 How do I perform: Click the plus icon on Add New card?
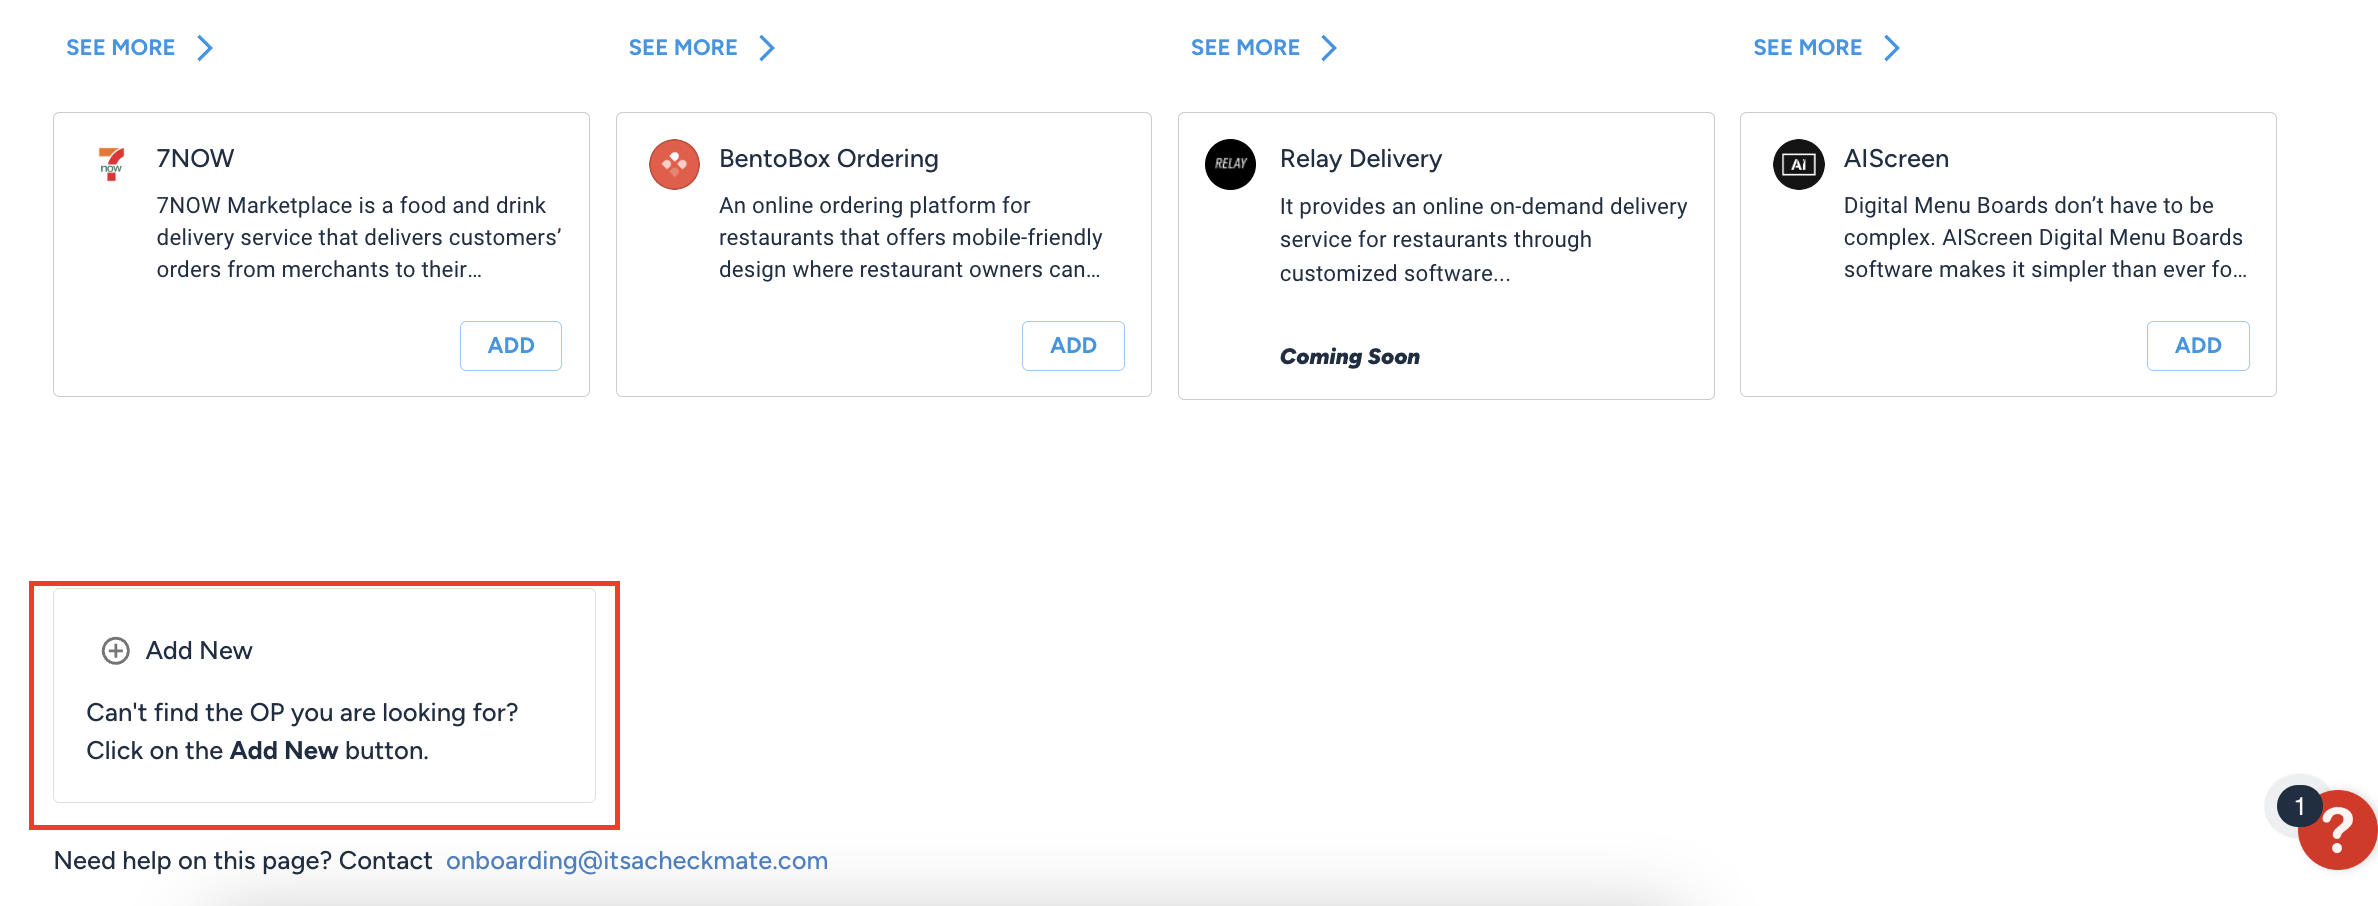point(114,650)
